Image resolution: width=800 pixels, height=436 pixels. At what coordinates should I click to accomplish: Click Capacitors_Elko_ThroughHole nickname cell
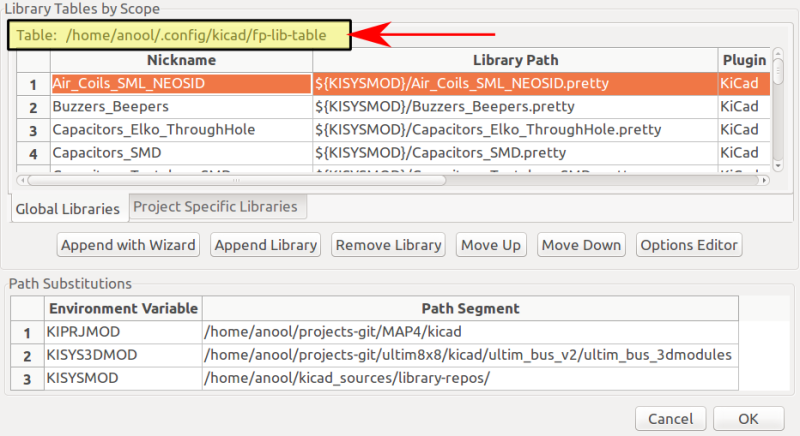tap(180, 129)
